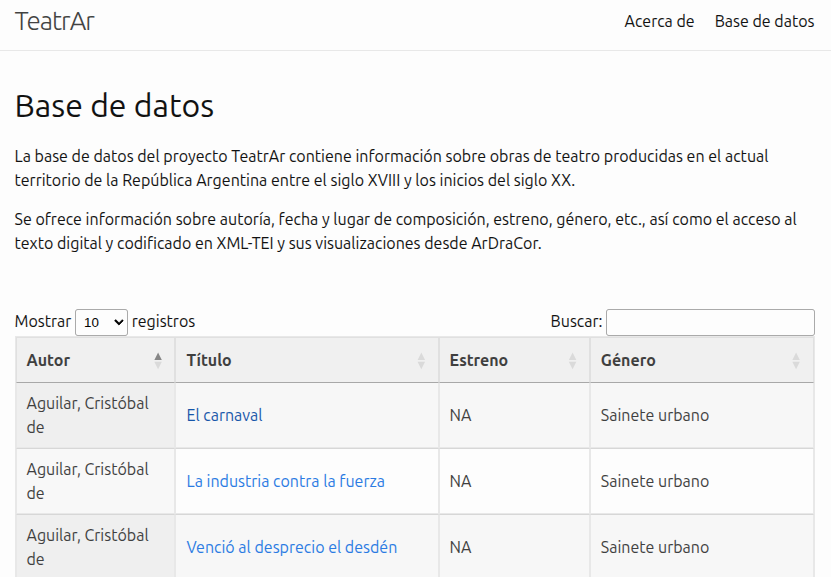Click the Estreno column sort arrows icon

coord(572,360)
